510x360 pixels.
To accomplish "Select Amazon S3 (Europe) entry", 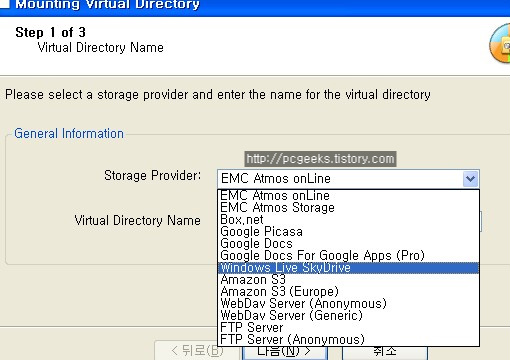I will pos(348,292).
